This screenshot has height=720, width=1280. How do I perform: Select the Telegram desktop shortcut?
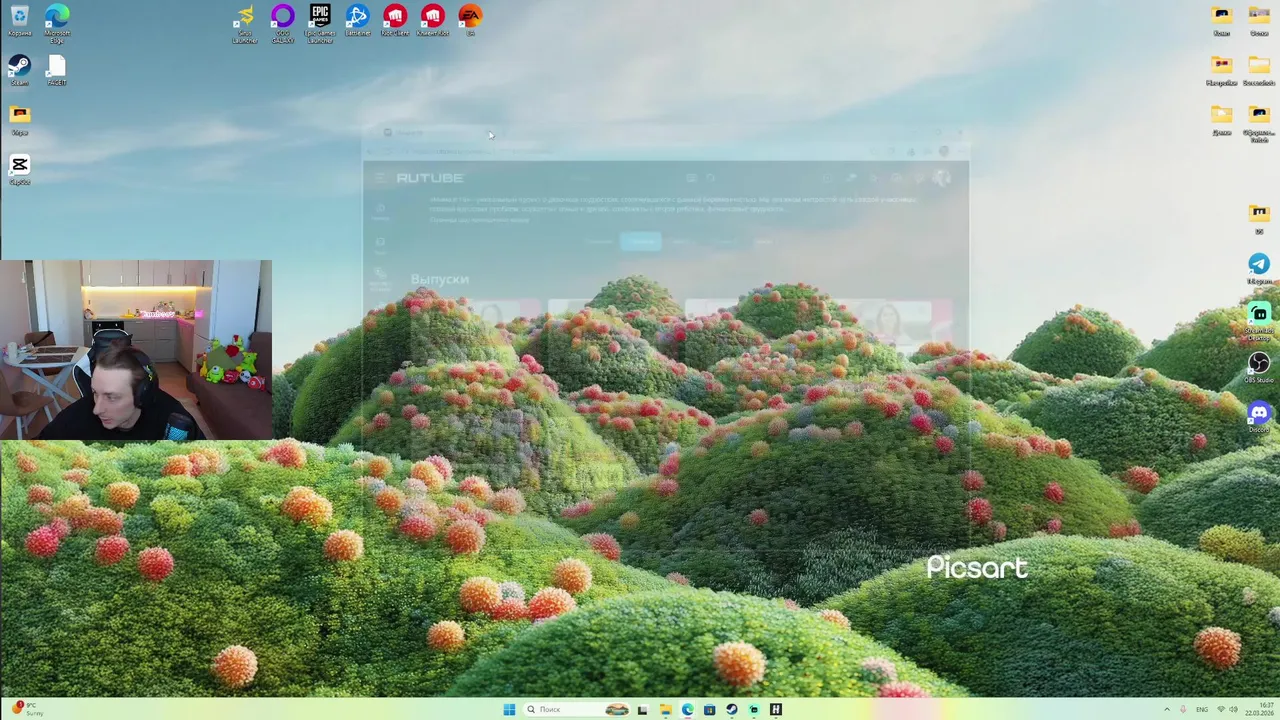tap(1259, 268)
